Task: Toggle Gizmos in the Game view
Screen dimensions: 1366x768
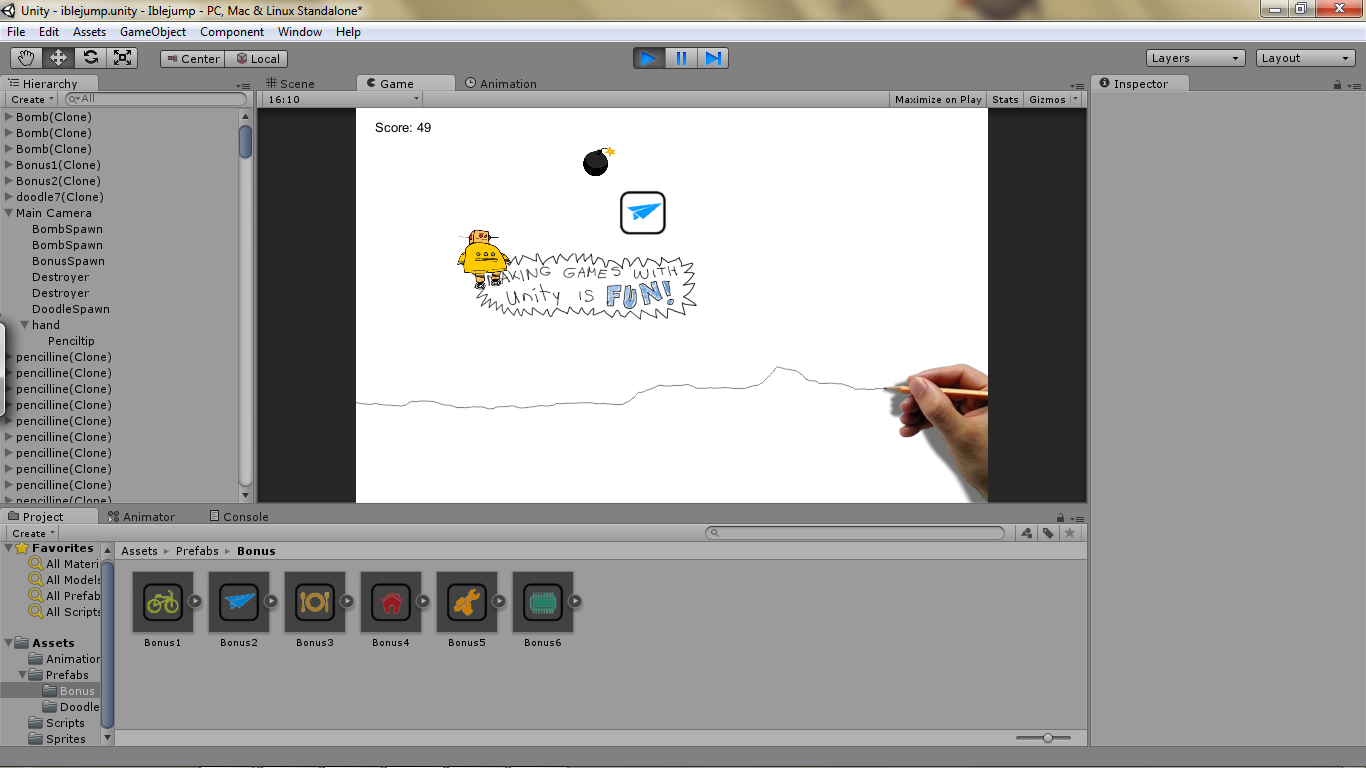Action: point(1047,99)
